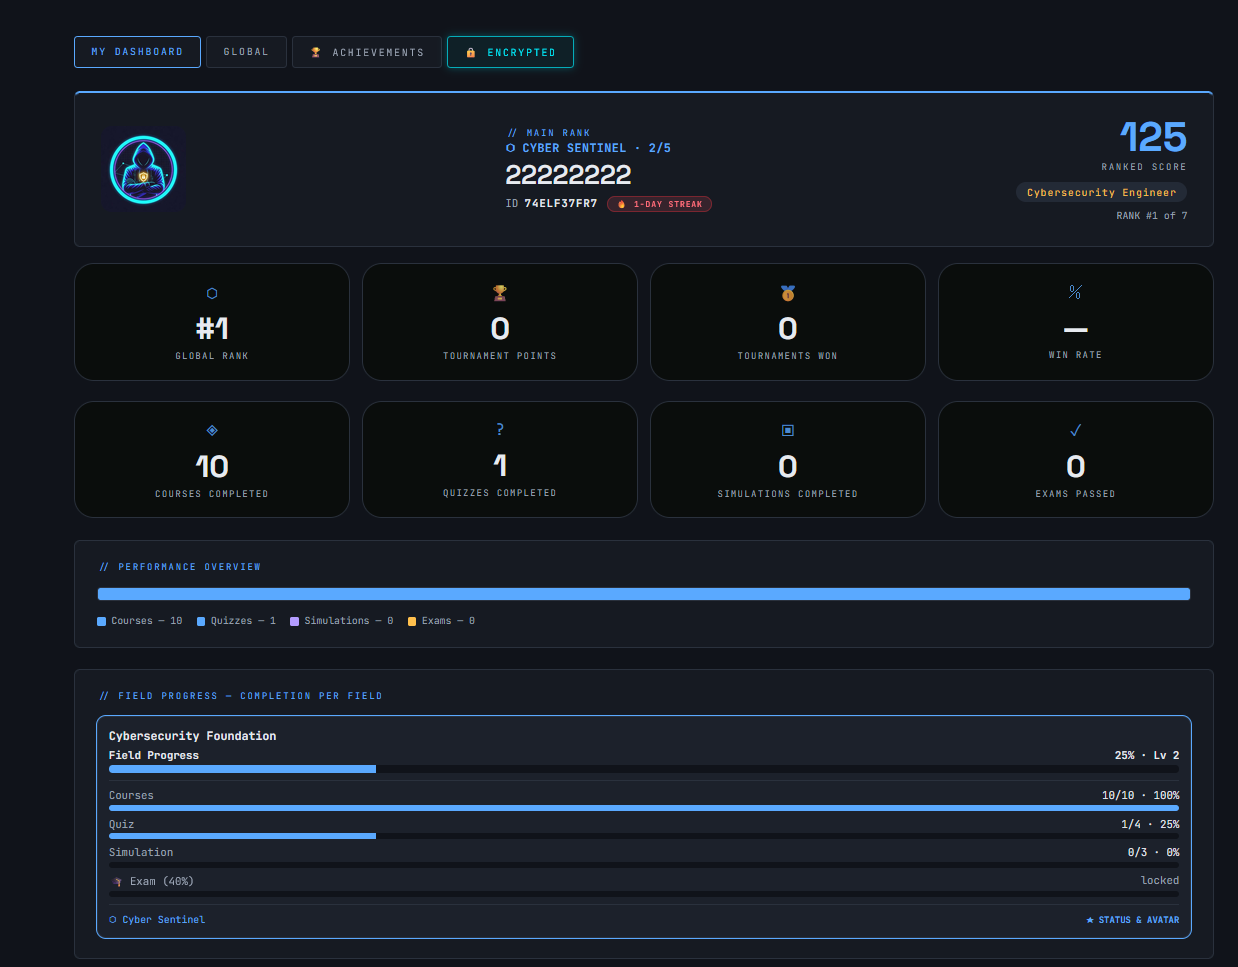Screen dimensions: 1238x967
Task: Click the Simulations Completed label
Action: (x=788, y=494)
